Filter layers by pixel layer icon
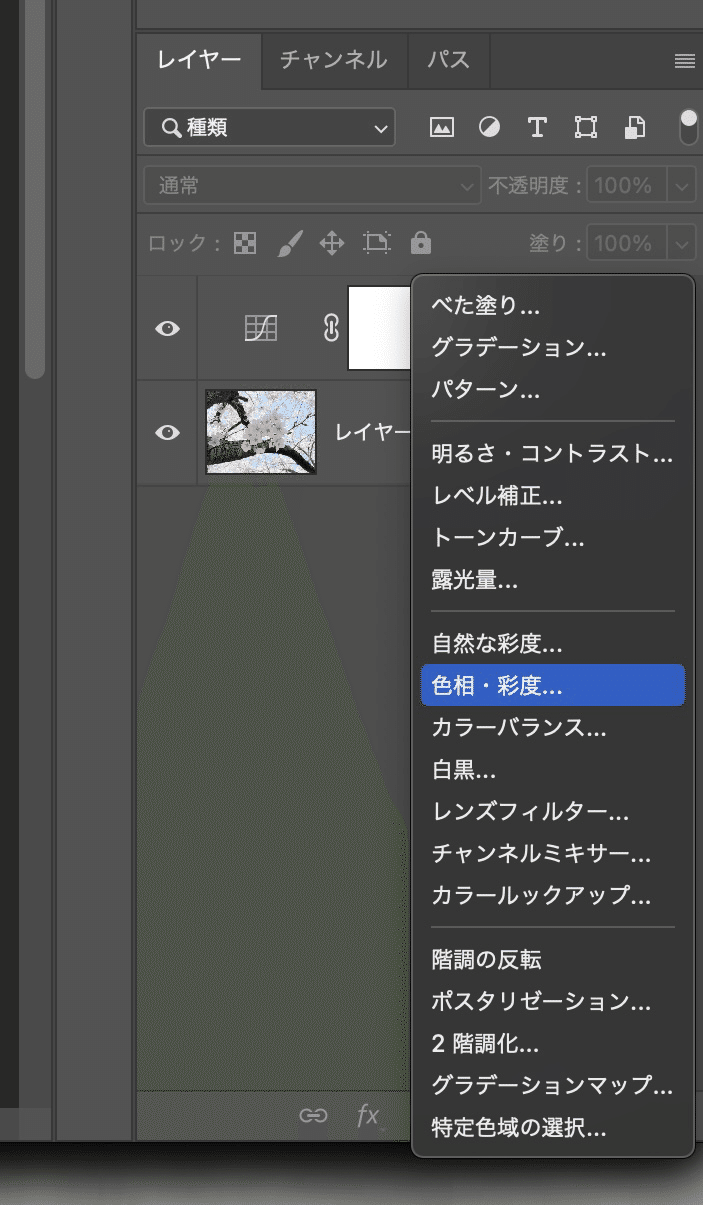This screenshot has height=1205, width=703. click(x=441, y=128)
